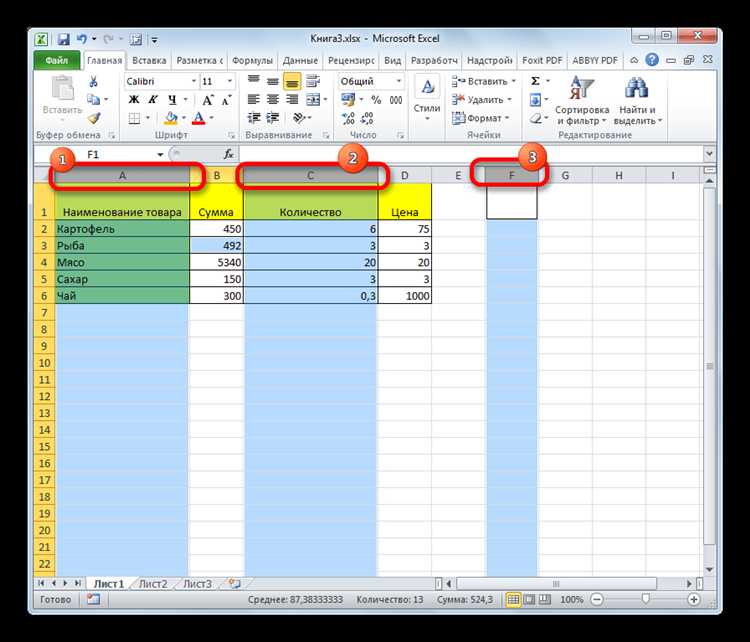The image size is (750, 642).
Task: Click zoom in plus button
Action: pyautogui.click(x=694, y=599)
